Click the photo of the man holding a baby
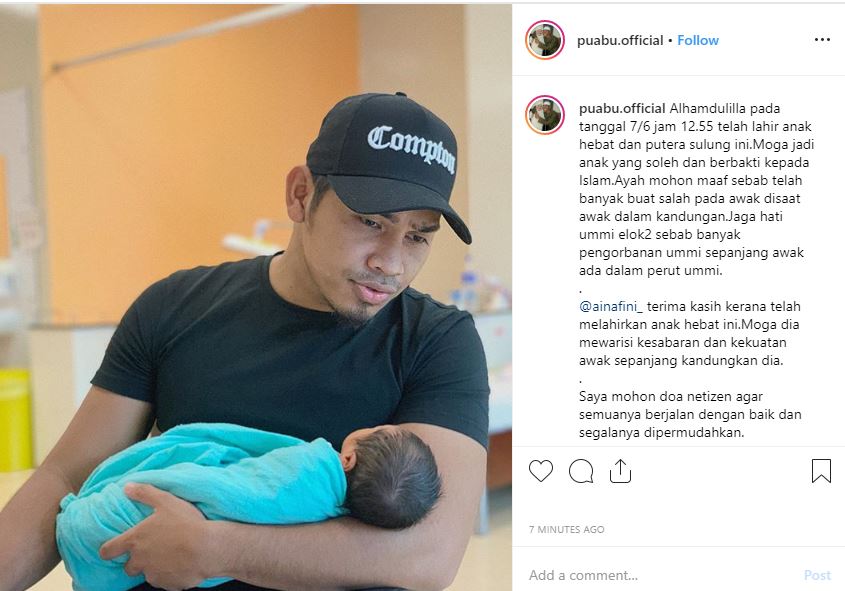 [256, 297]
